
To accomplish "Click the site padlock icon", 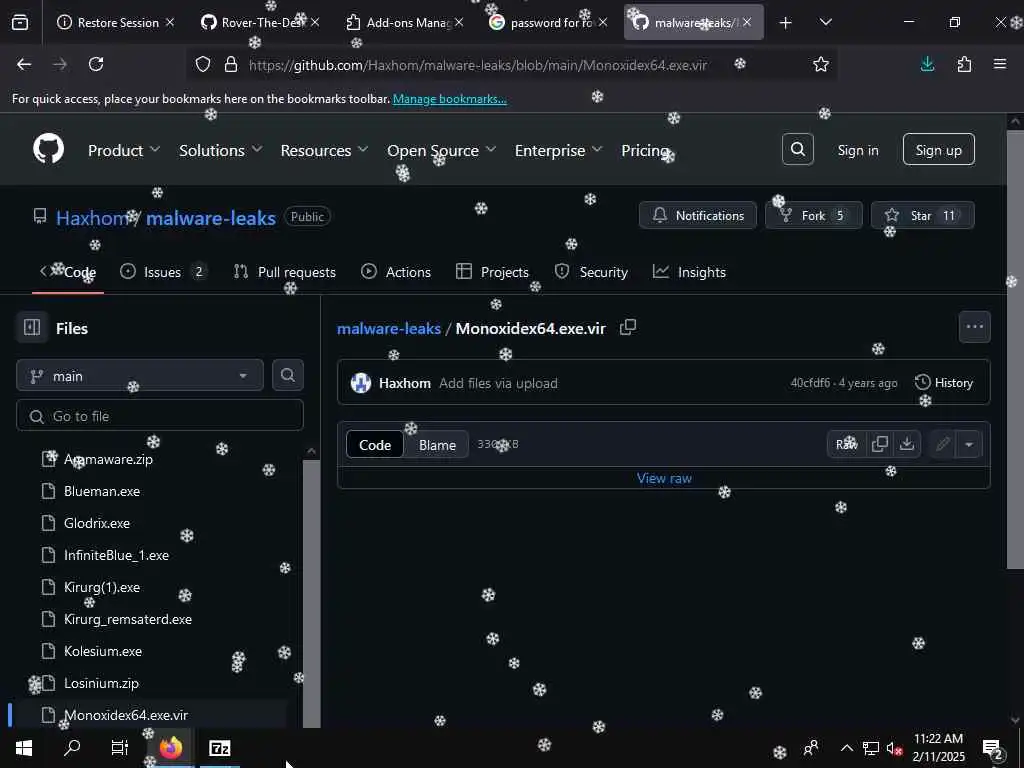I will point(231,64).
